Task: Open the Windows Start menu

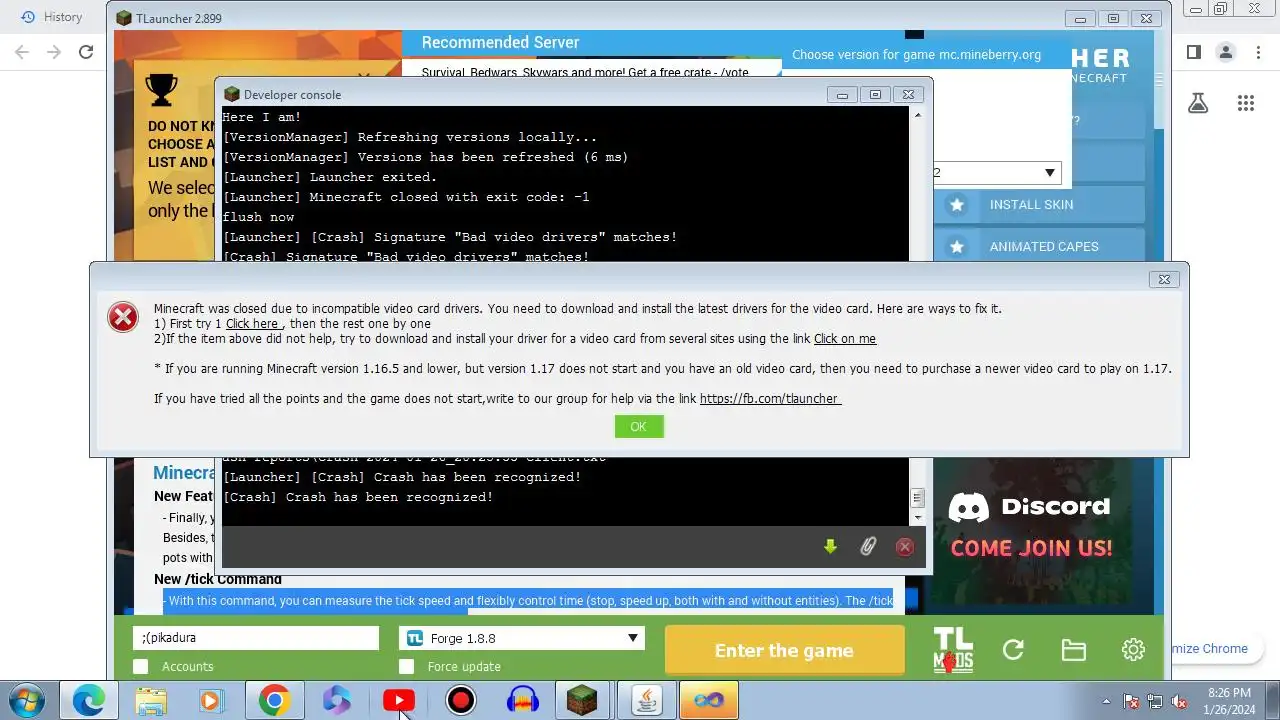Action: pos(25,700)
